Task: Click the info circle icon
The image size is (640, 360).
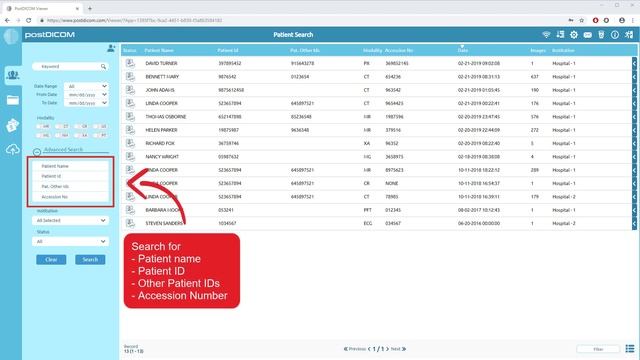Action: click(x=615, y=35)
